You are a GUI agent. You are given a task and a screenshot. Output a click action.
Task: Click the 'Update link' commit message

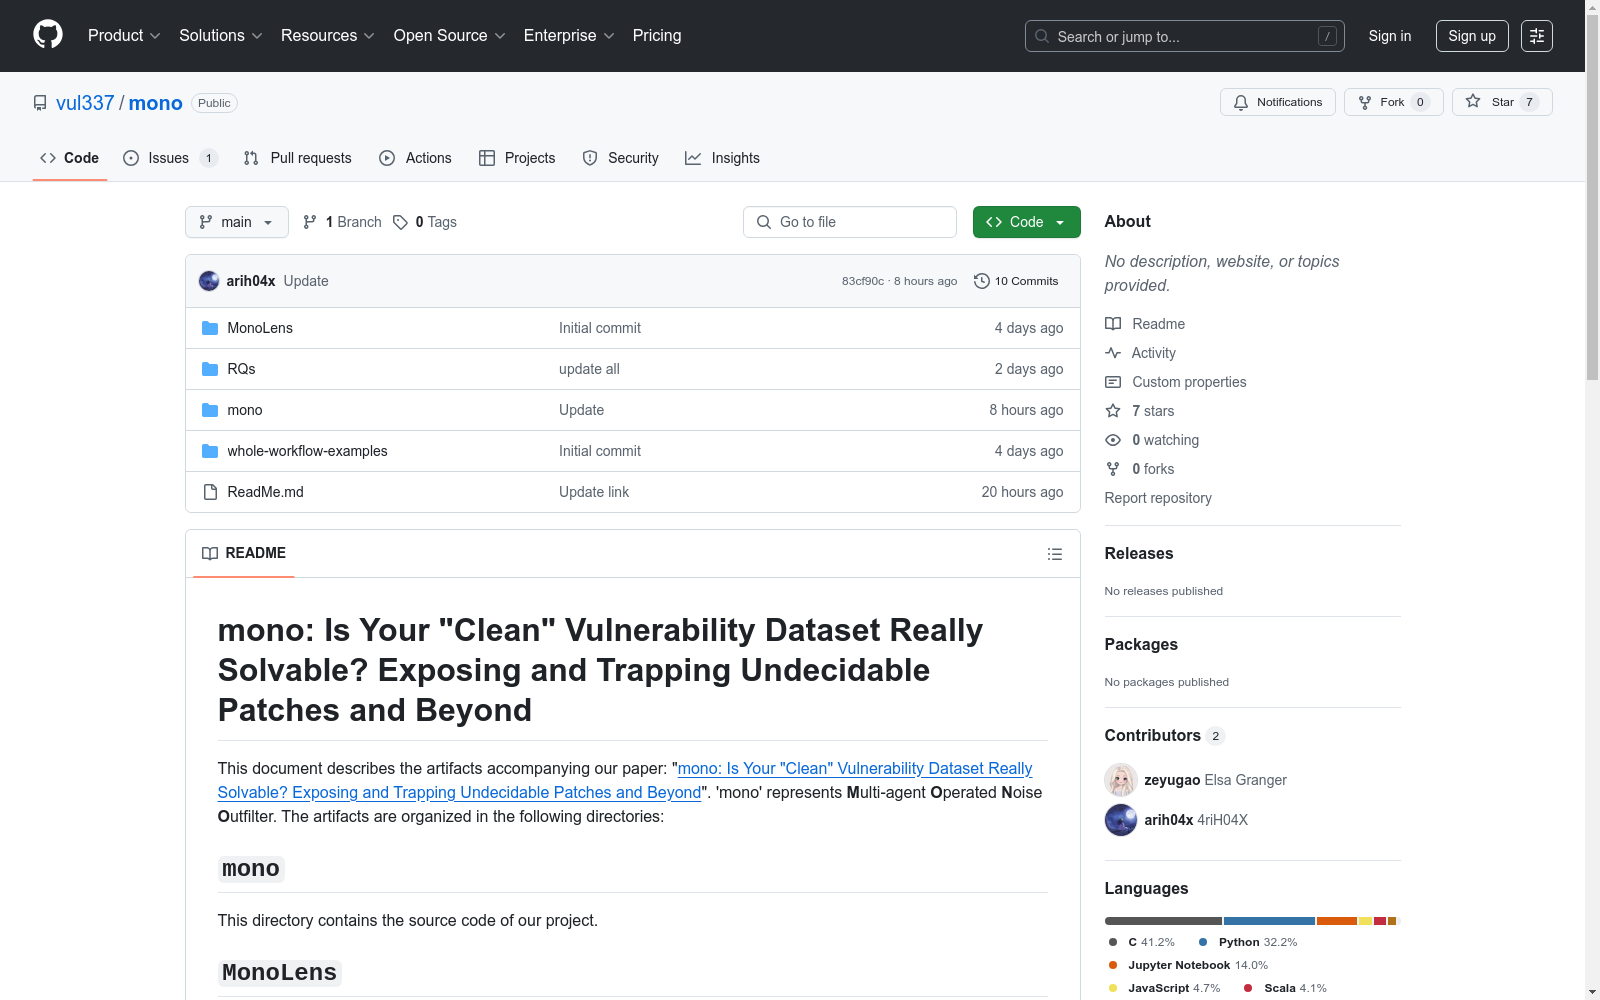click(x=594, y=492)
